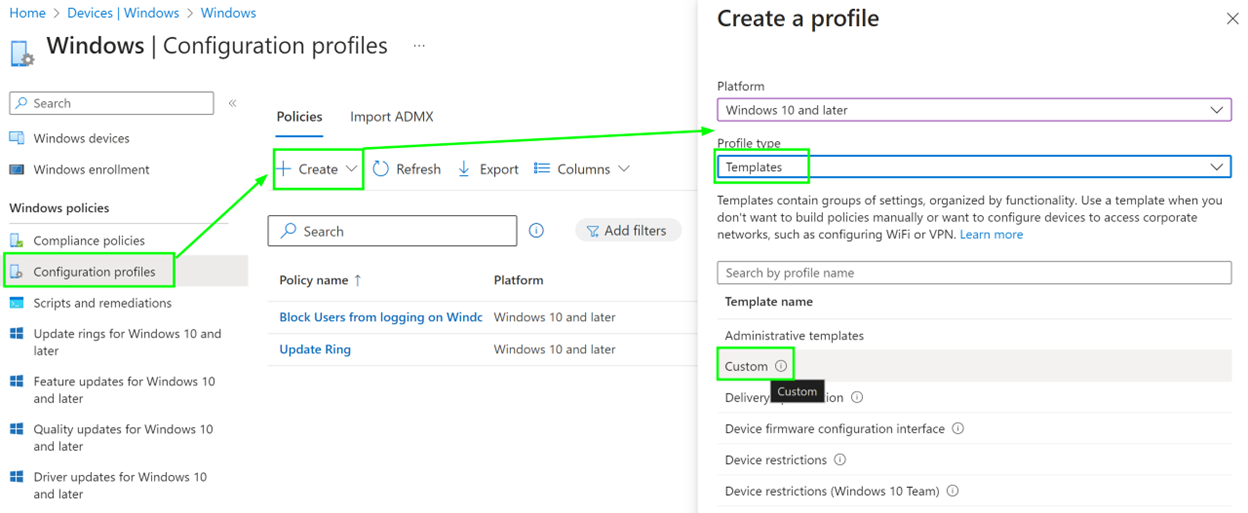This screenshot has width=1248, height=513.
Task: Click info icon on Delivery optimization row
Action: [x=857, y=397]
